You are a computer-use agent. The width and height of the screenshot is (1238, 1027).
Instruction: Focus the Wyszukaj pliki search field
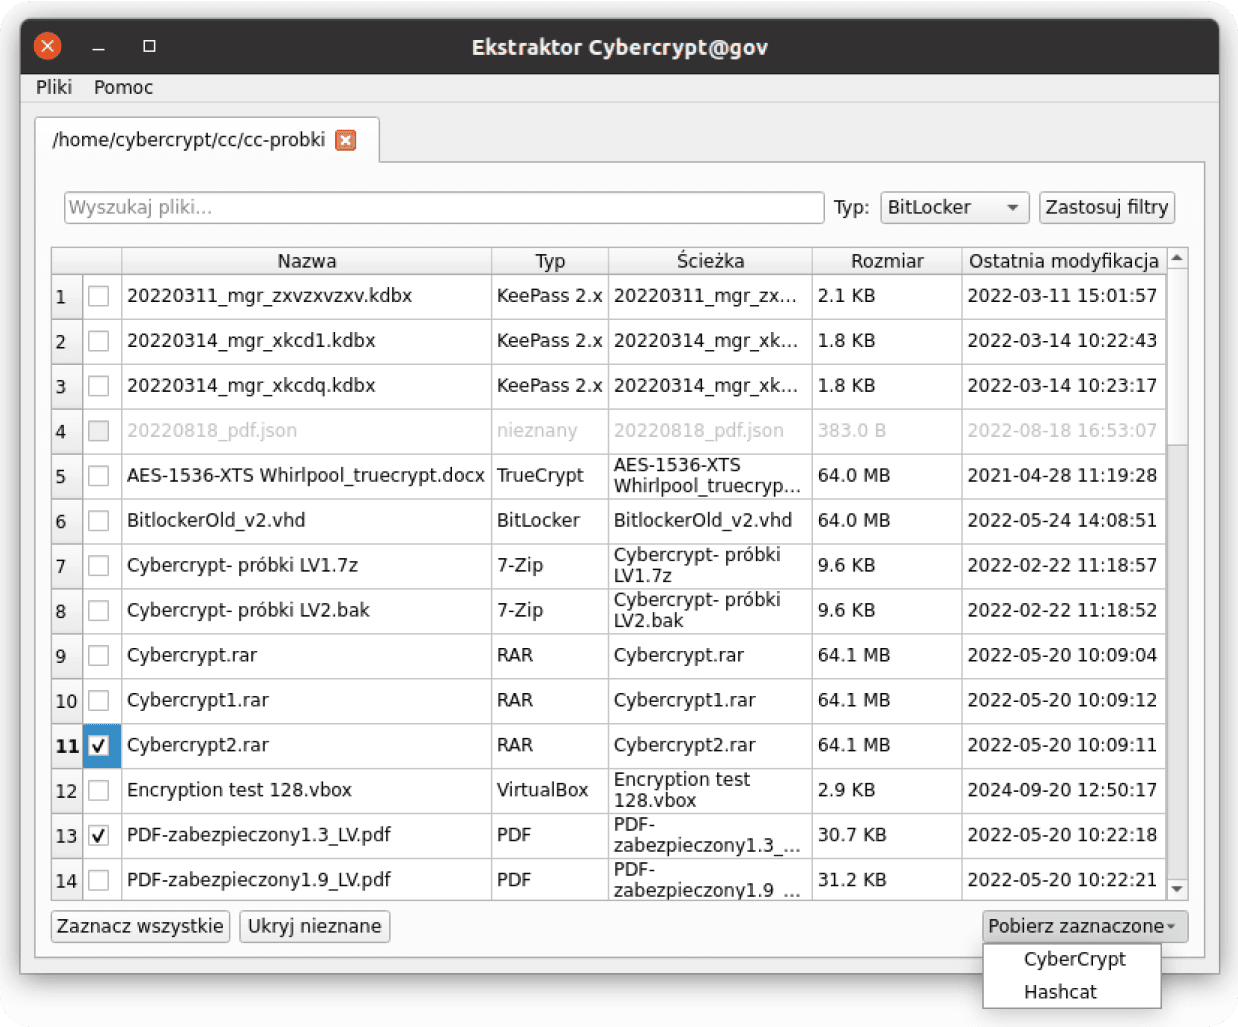click(x=444, y=207)
